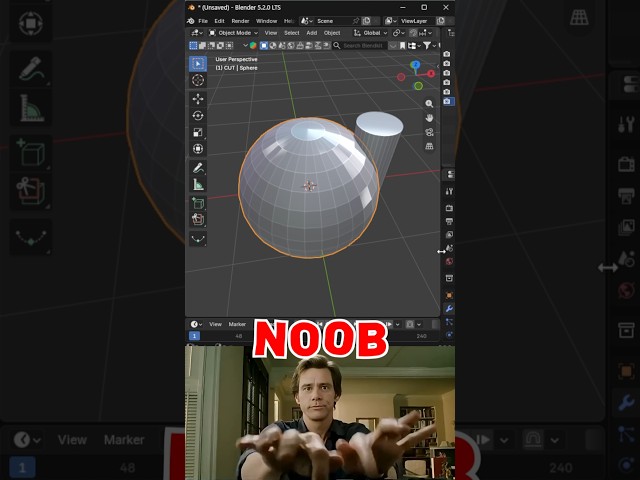Jump to end with playback button
The width and height of the screenshot is (640, 480).
389,324
